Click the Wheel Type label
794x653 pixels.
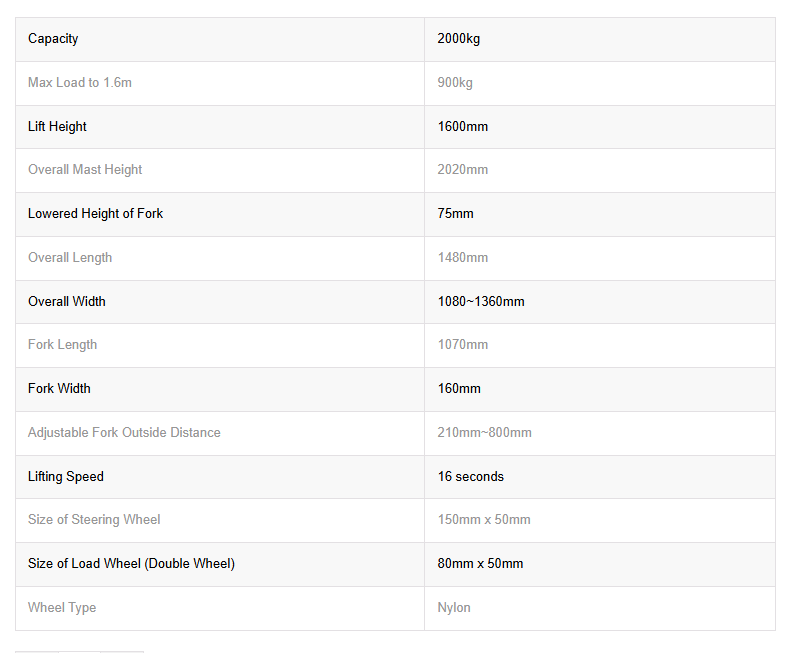[x=62, y=608]
